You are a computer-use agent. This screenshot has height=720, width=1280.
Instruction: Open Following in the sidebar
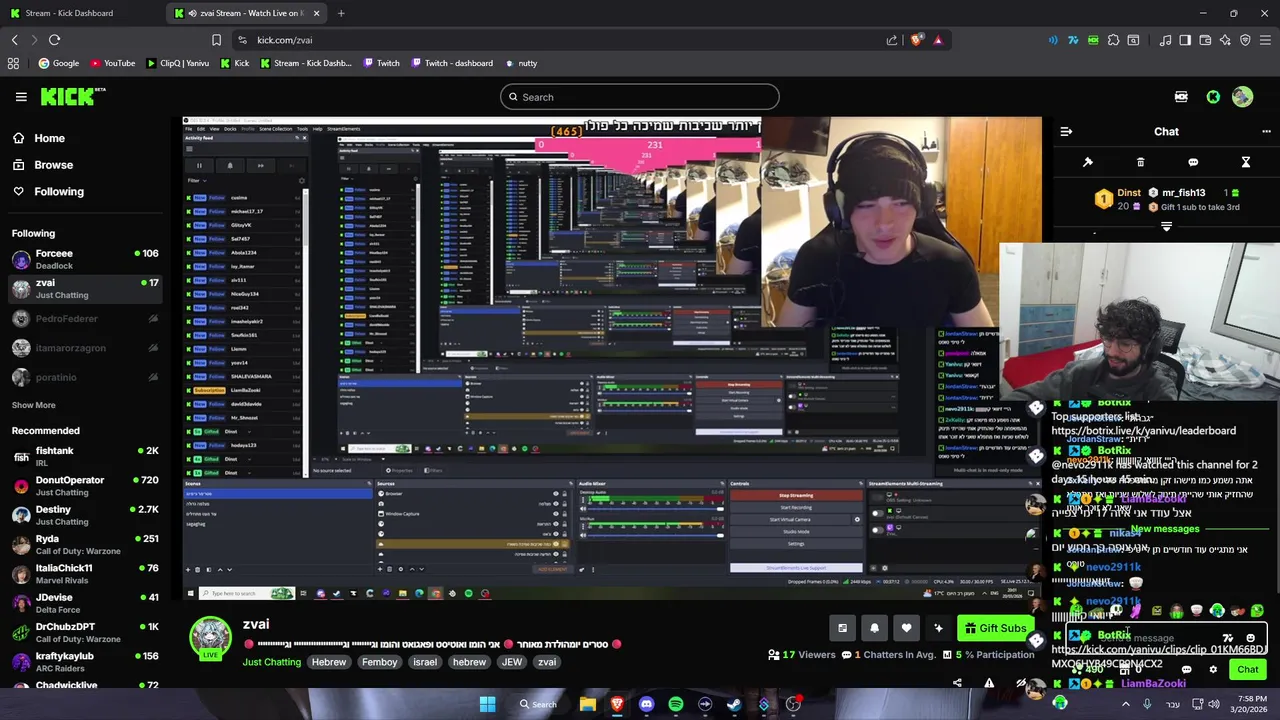(59, 192)
